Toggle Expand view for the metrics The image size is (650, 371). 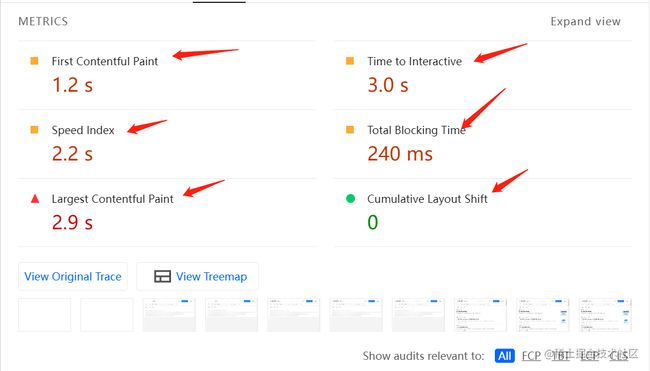585,22
